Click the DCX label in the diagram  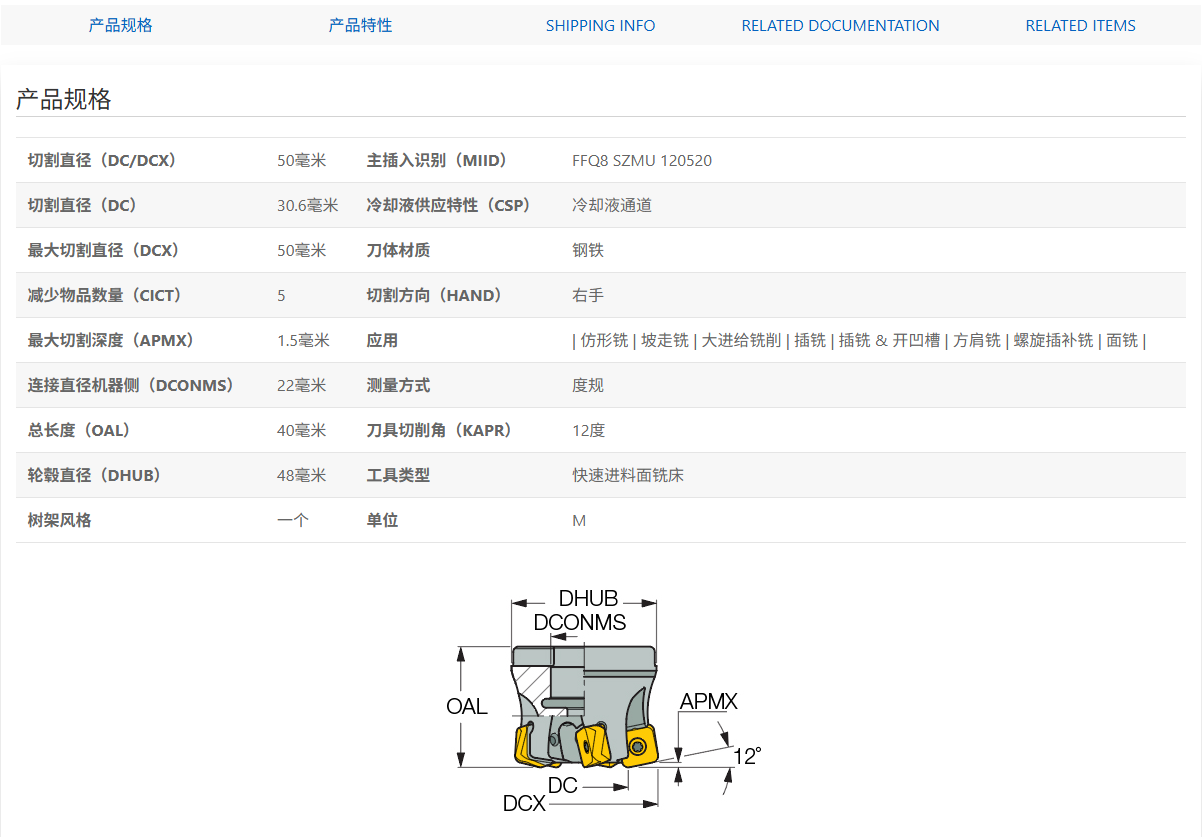pyautogui.click(x=524, y=803)
